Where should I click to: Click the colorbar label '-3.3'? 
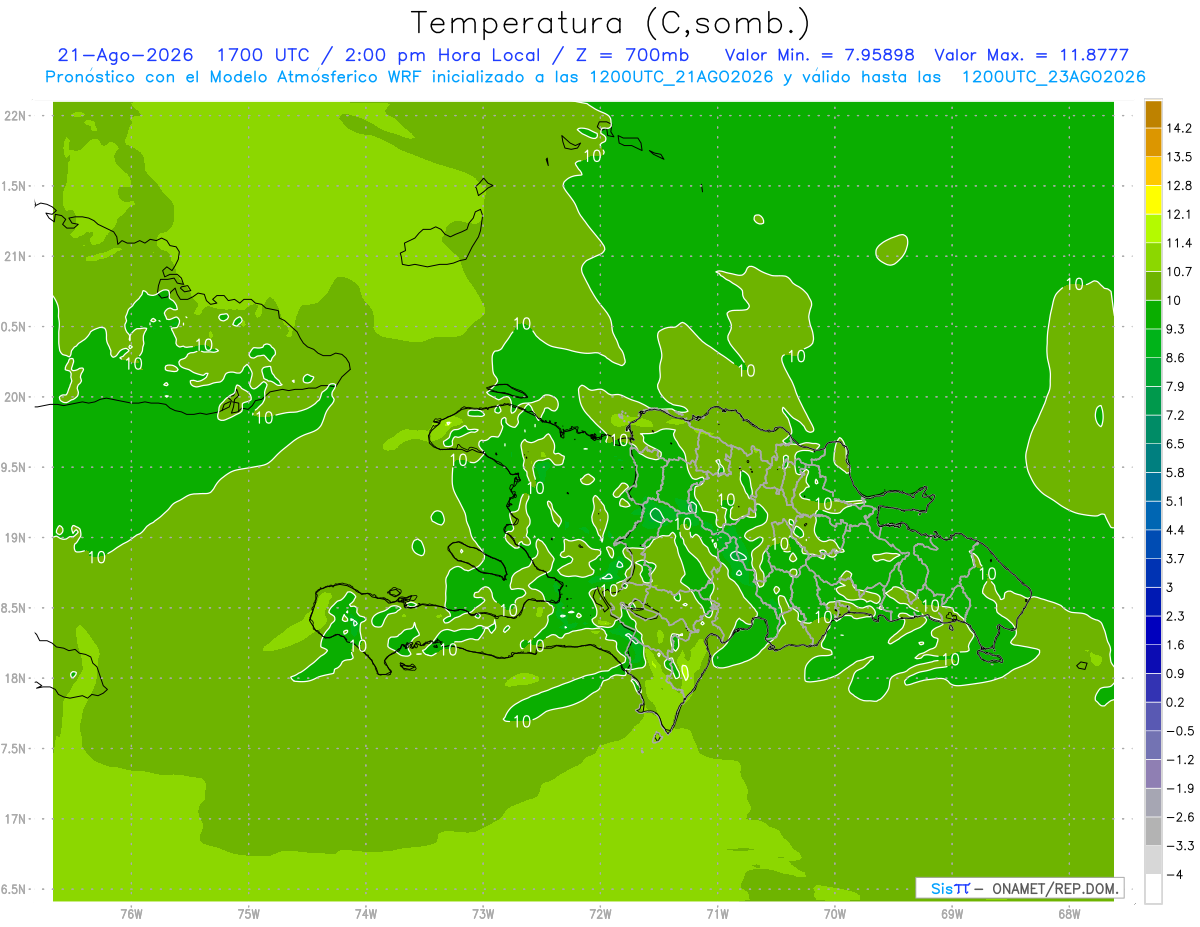(1179, 845)
